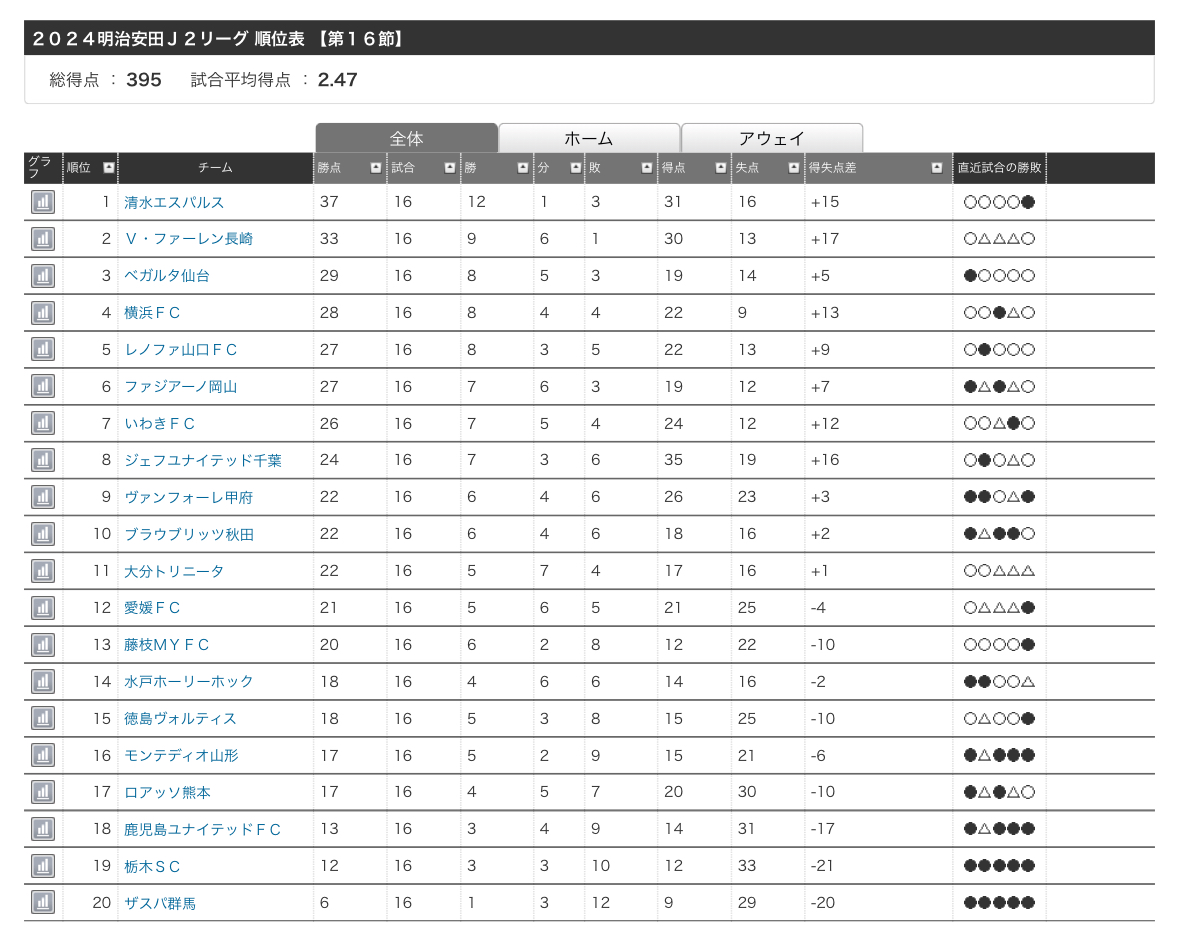This screenshot has height=936, width=1179.
Task: Sort table by 得点 column arrow
Action: (720, 168)
